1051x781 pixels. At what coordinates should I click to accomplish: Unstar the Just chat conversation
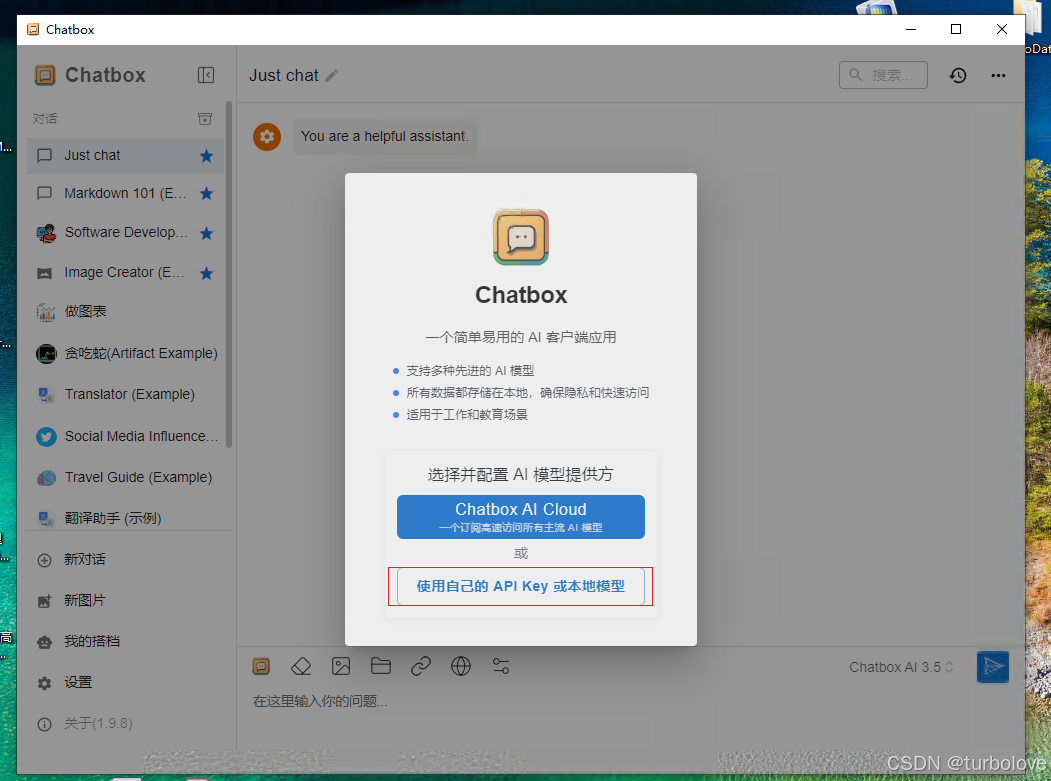pyautogui.click(x=206, y=156)
